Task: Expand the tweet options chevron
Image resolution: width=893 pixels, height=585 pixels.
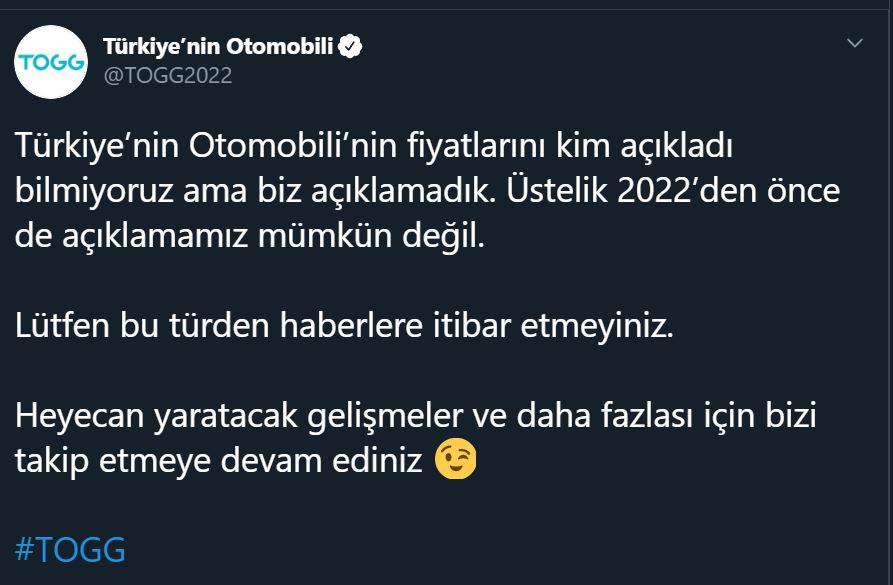Action: [855, 43]
